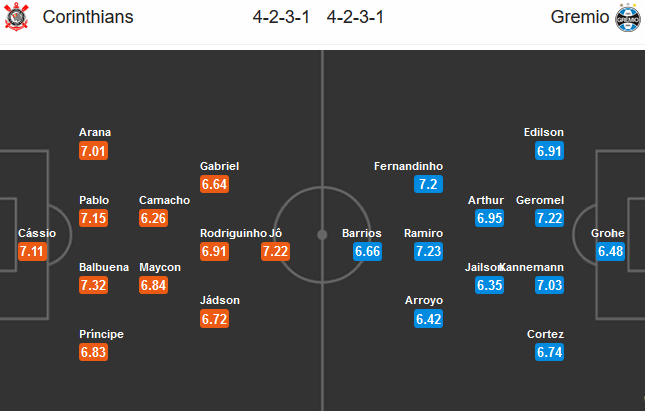Screen dimensions: 645x411
Task: Click Corinthians' 4-2-3-1 formation text
Action: pos(281,17)
